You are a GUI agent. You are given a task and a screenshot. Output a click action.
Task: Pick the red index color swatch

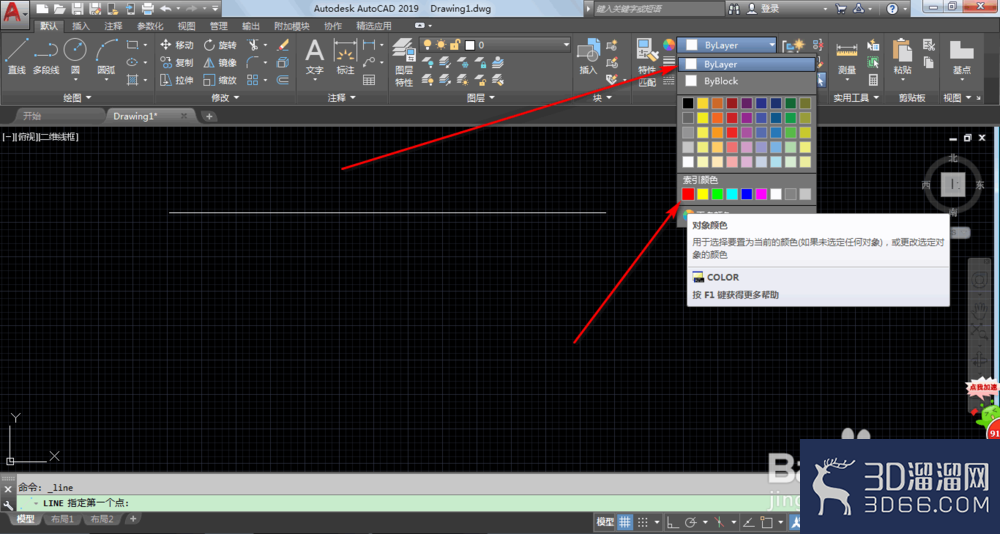(688, 194)
